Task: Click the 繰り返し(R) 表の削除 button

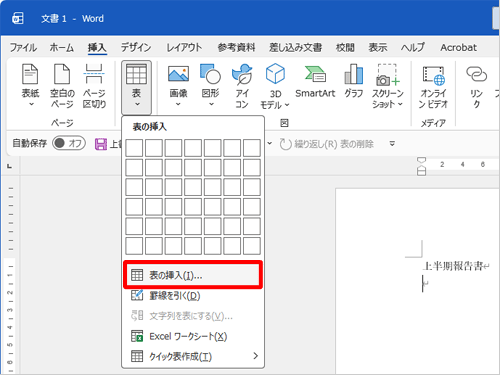Action: (x=326, y=144)
